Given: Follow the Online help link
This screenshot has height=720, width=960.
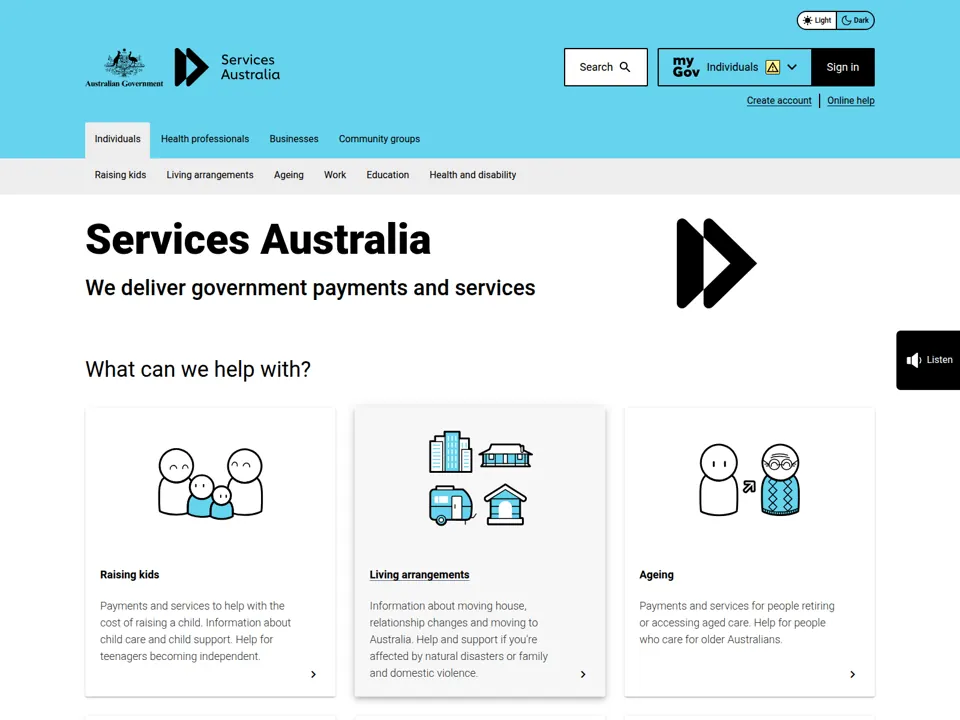Looking at the screenshot, I should [851, 100].
